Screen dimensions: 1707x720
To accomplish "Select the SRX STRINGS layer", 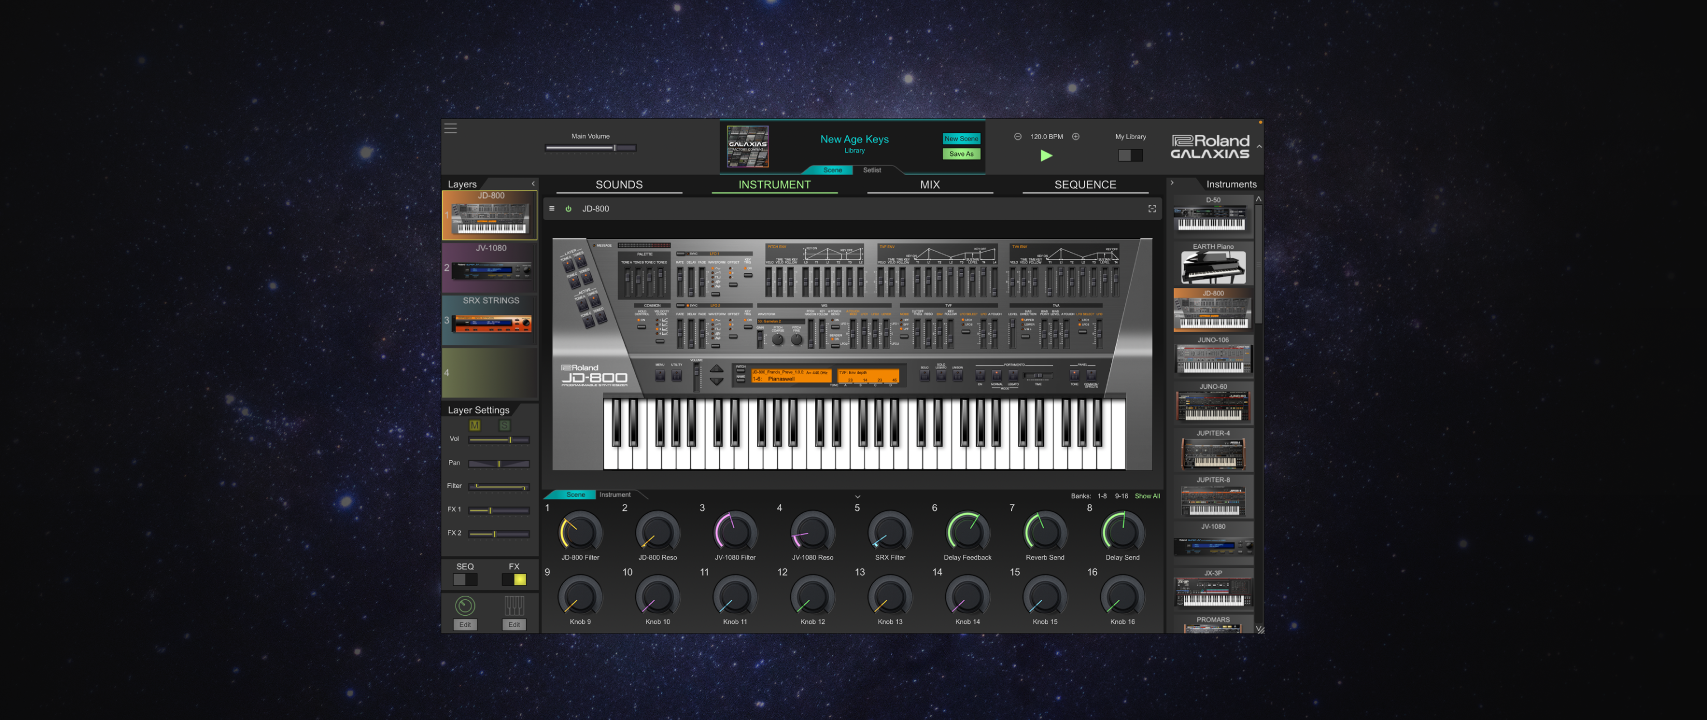I will coord(490,320).
